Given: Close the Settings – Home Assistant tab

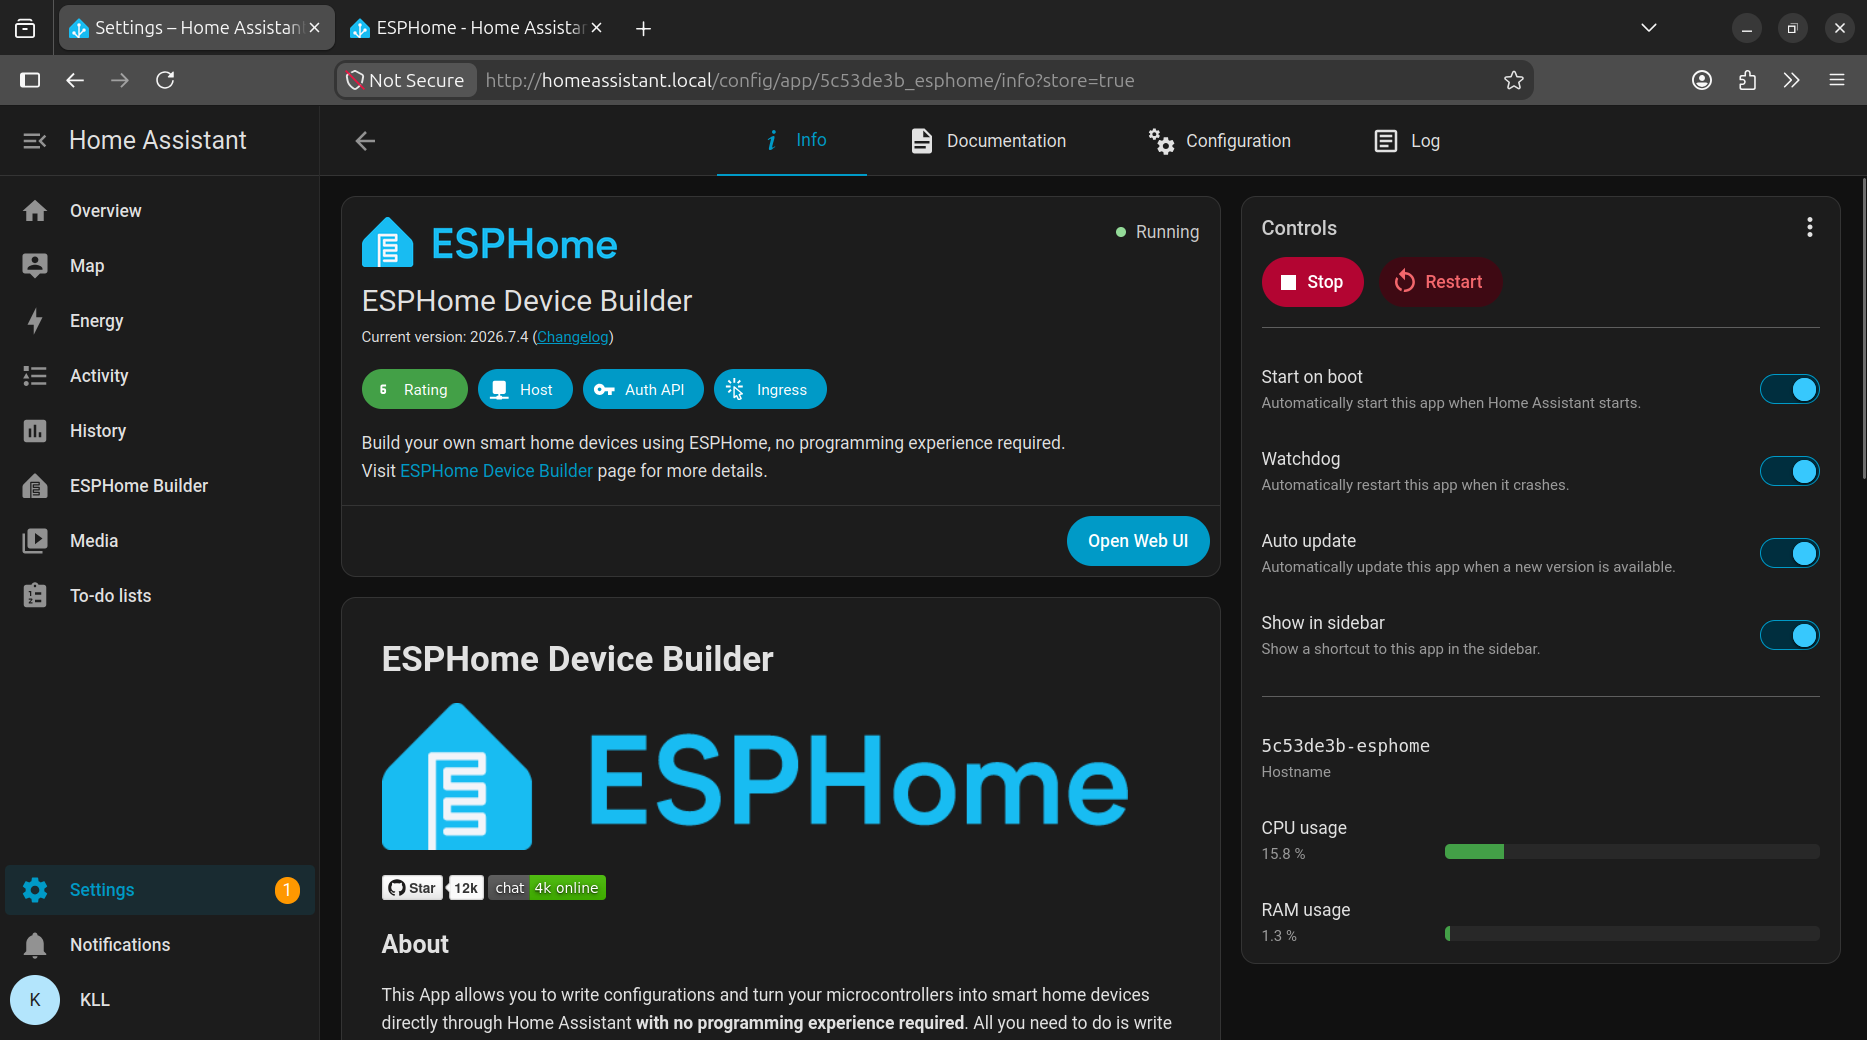Looking at the screenshot, I should pos(314,28).
